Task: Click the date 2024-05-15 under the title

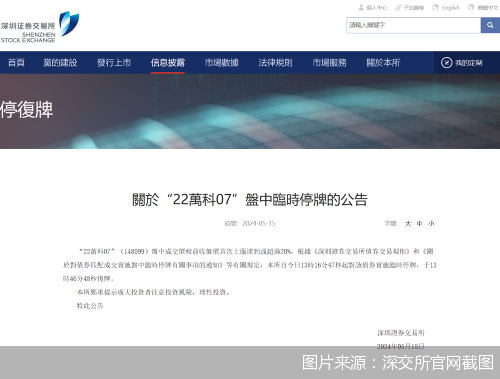Action: point(259,223)
